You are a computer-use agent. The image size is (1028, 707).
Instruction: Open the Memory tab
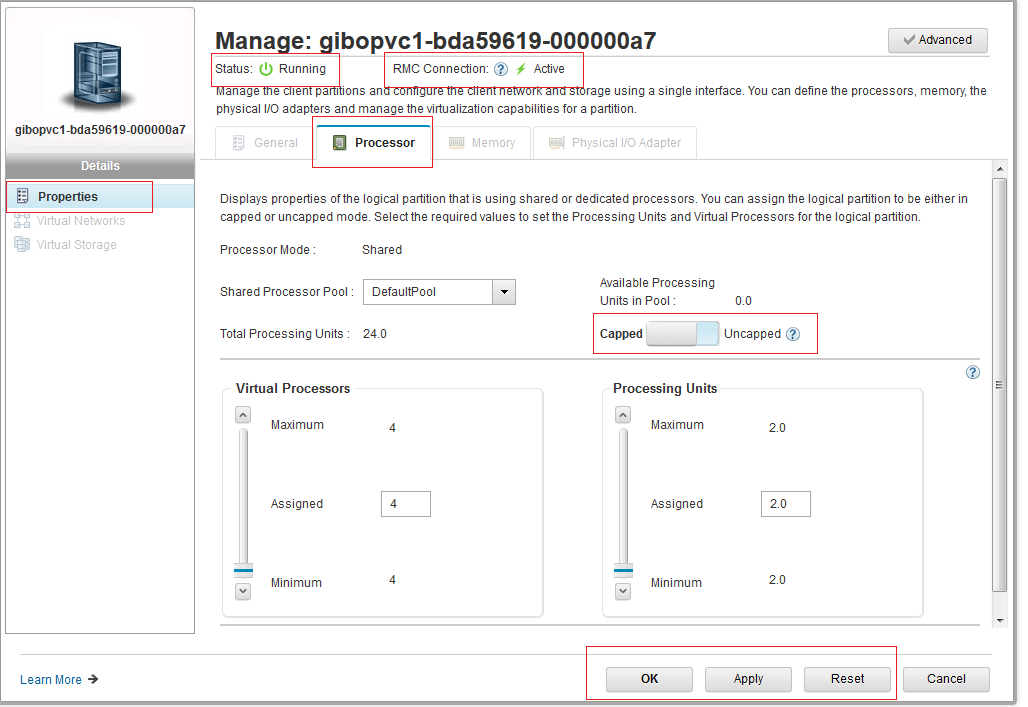(482, 143)
